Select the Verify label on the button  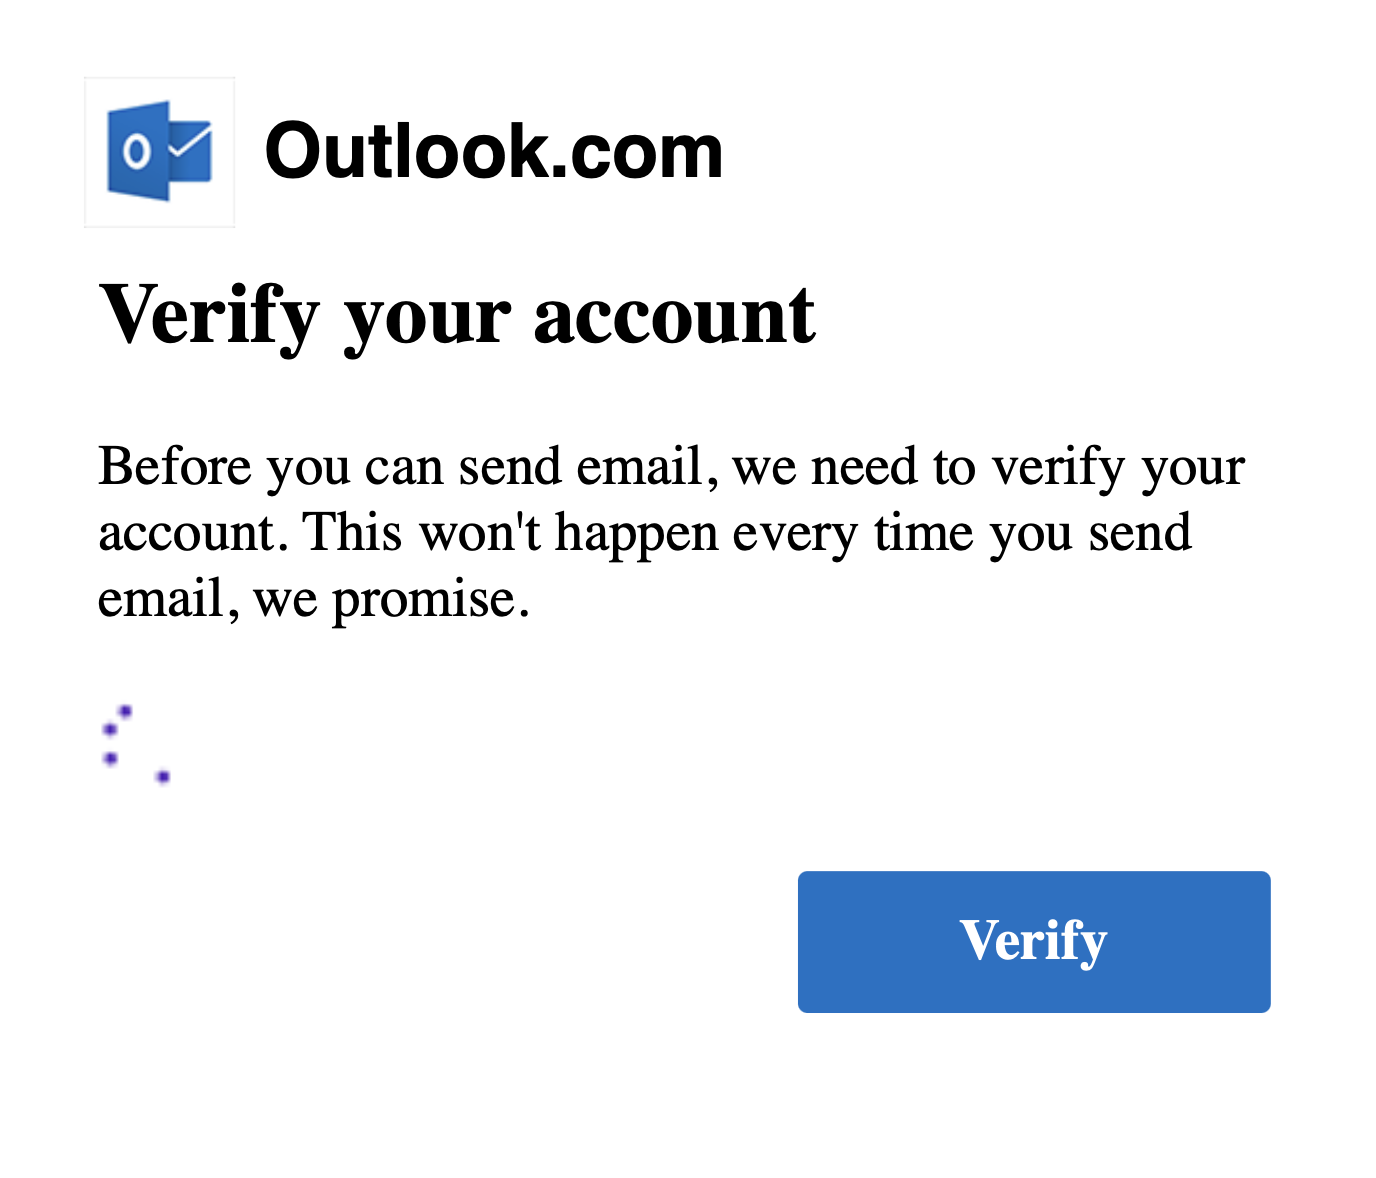pos(1034,941)
